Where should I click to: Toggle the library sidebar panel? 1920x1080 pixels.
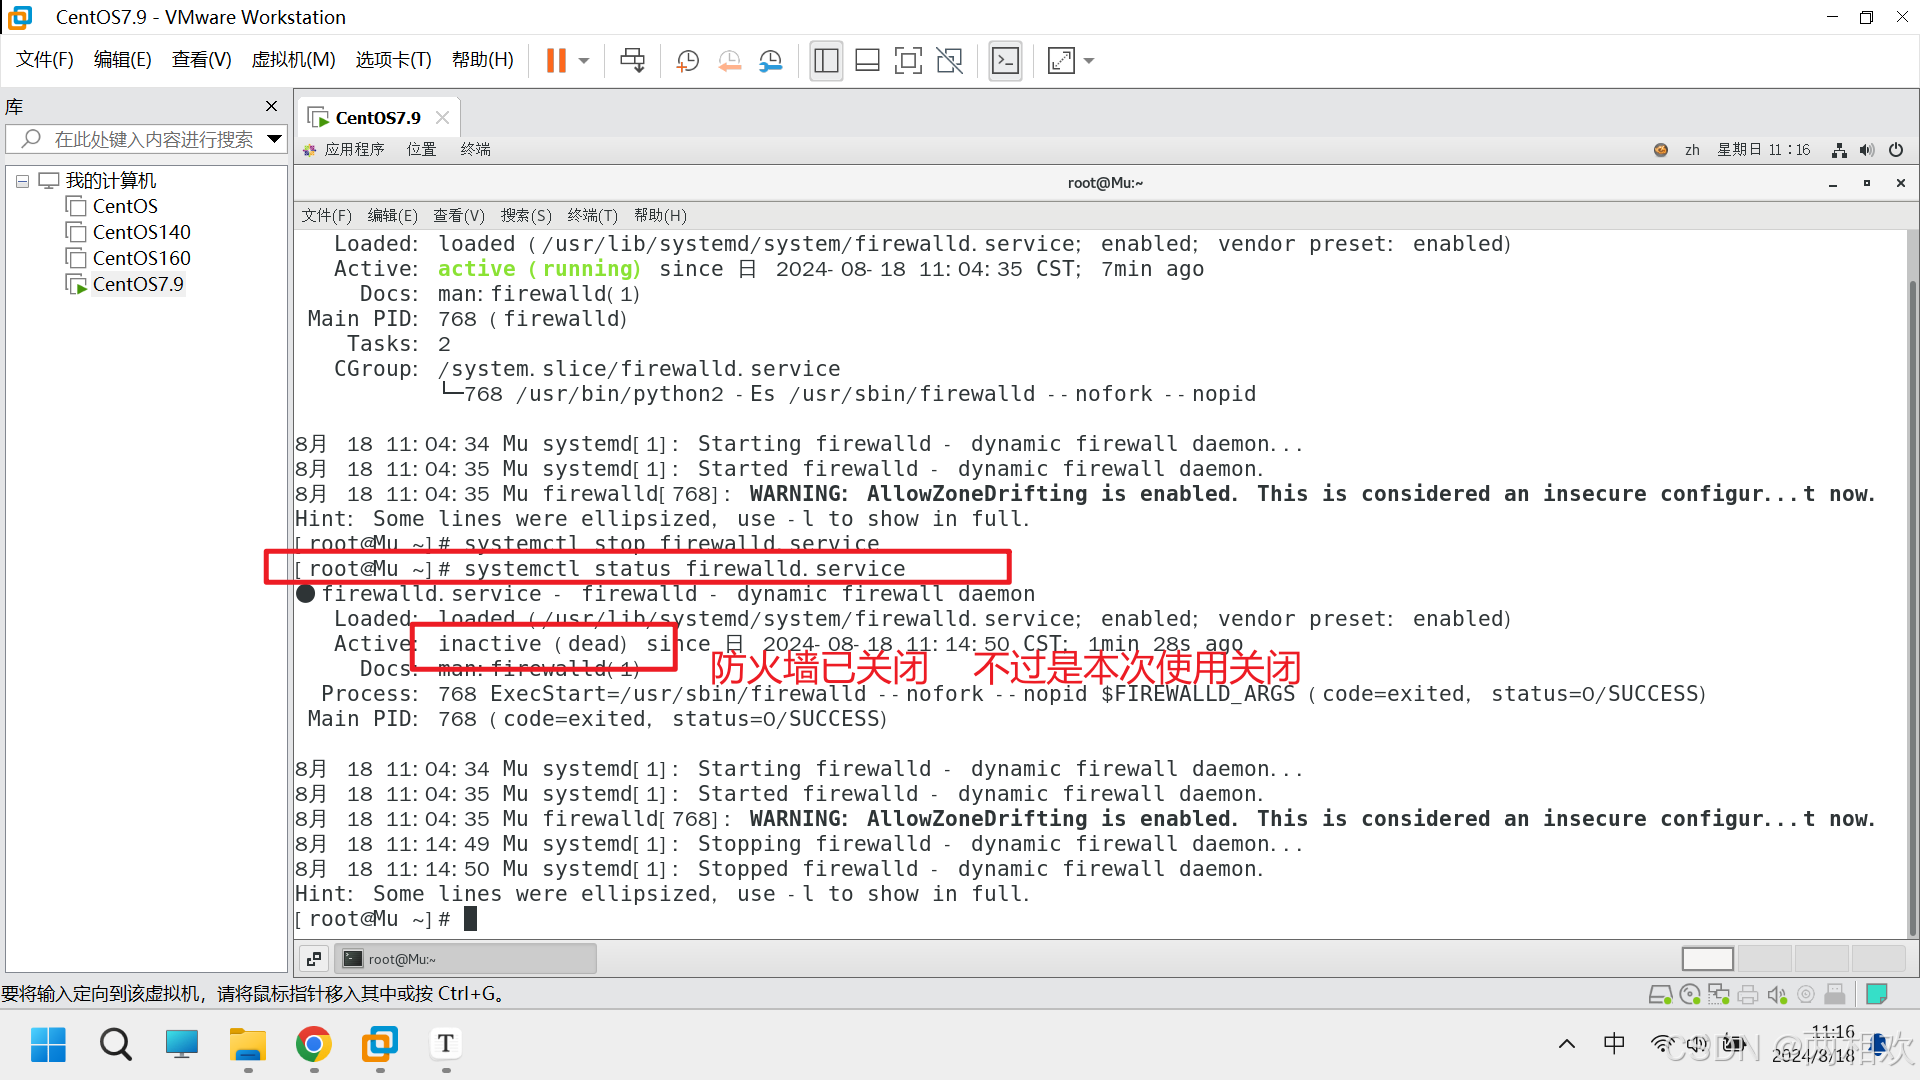[826, 61]
